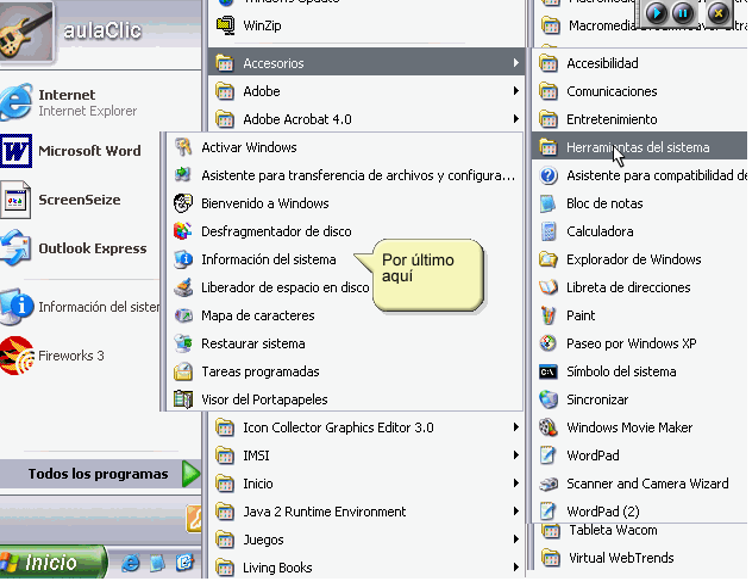Click Información del sistema icon in left pane
The width and height of the screenshot is (756, 579).
pos(17,307)
